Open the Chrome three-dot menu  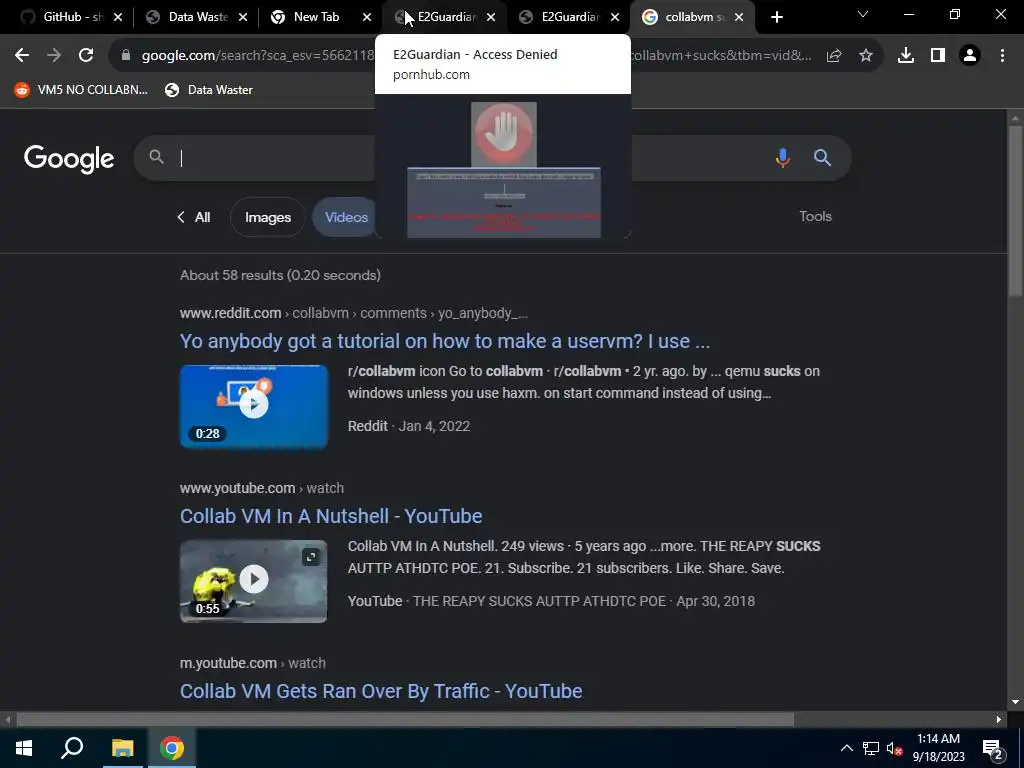[x=1002, y=56]
